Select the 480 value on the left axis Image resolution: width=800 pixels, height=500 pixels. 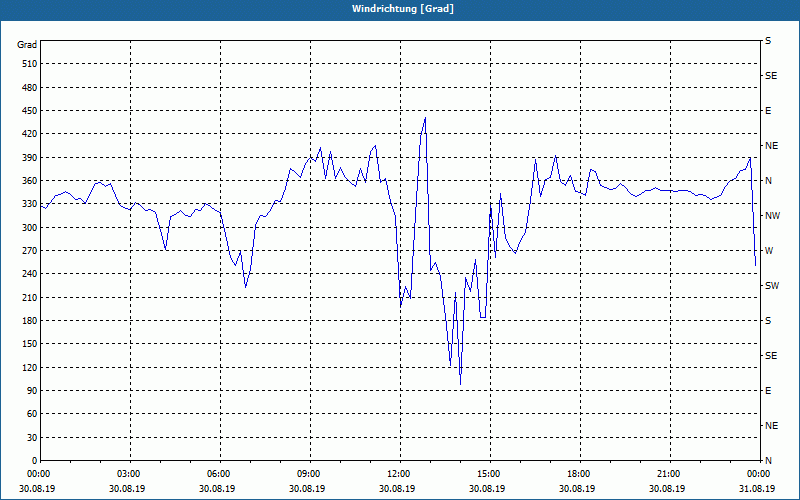click(x=29, y=88)
